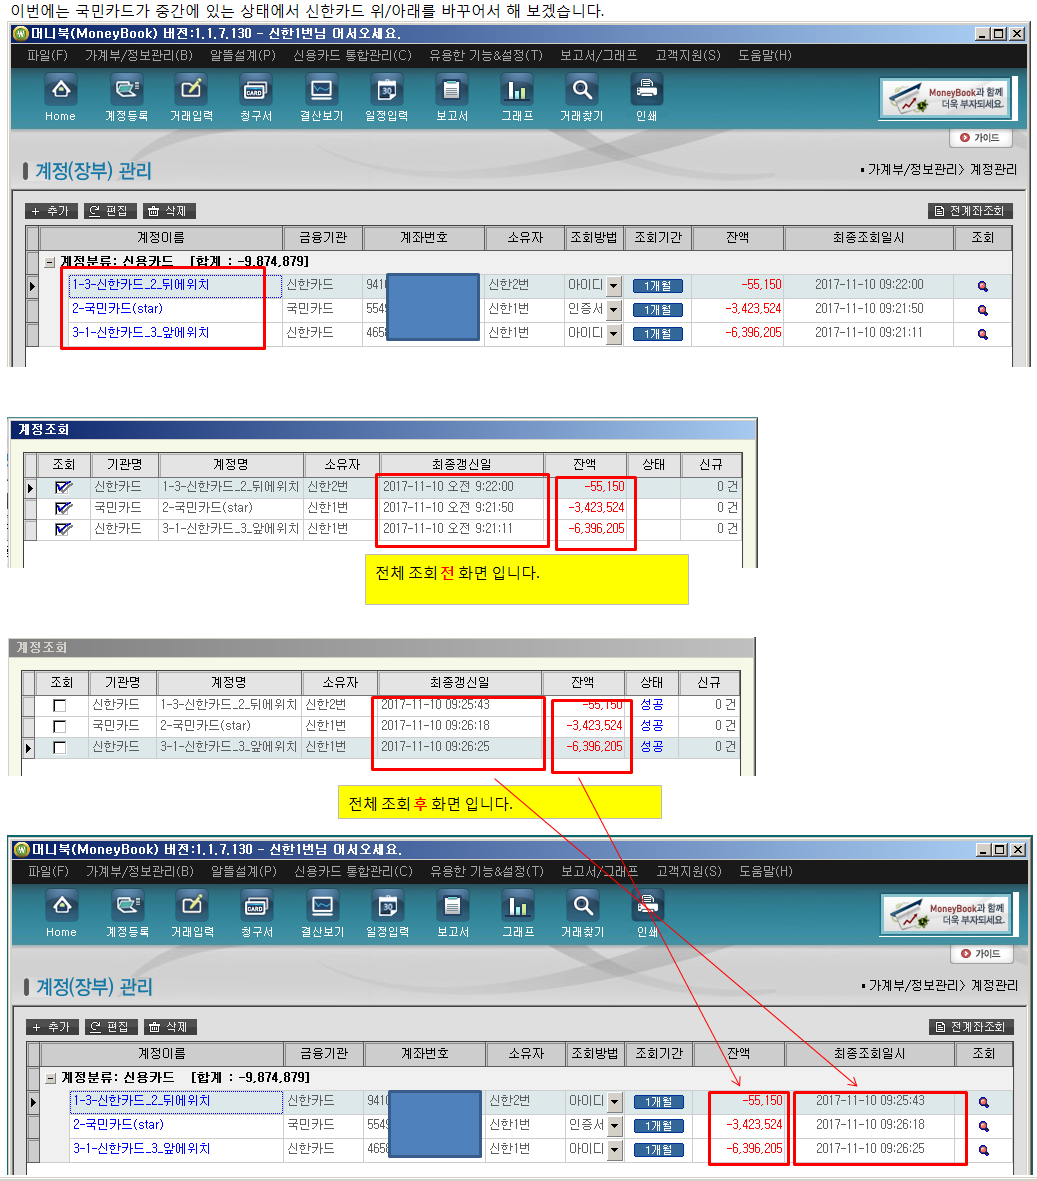Image resolution: width=1037 pixels, height=1181 pixels.
Task: Click the Home icon in the upper MoneyBook window
Action: pos(61,91)
